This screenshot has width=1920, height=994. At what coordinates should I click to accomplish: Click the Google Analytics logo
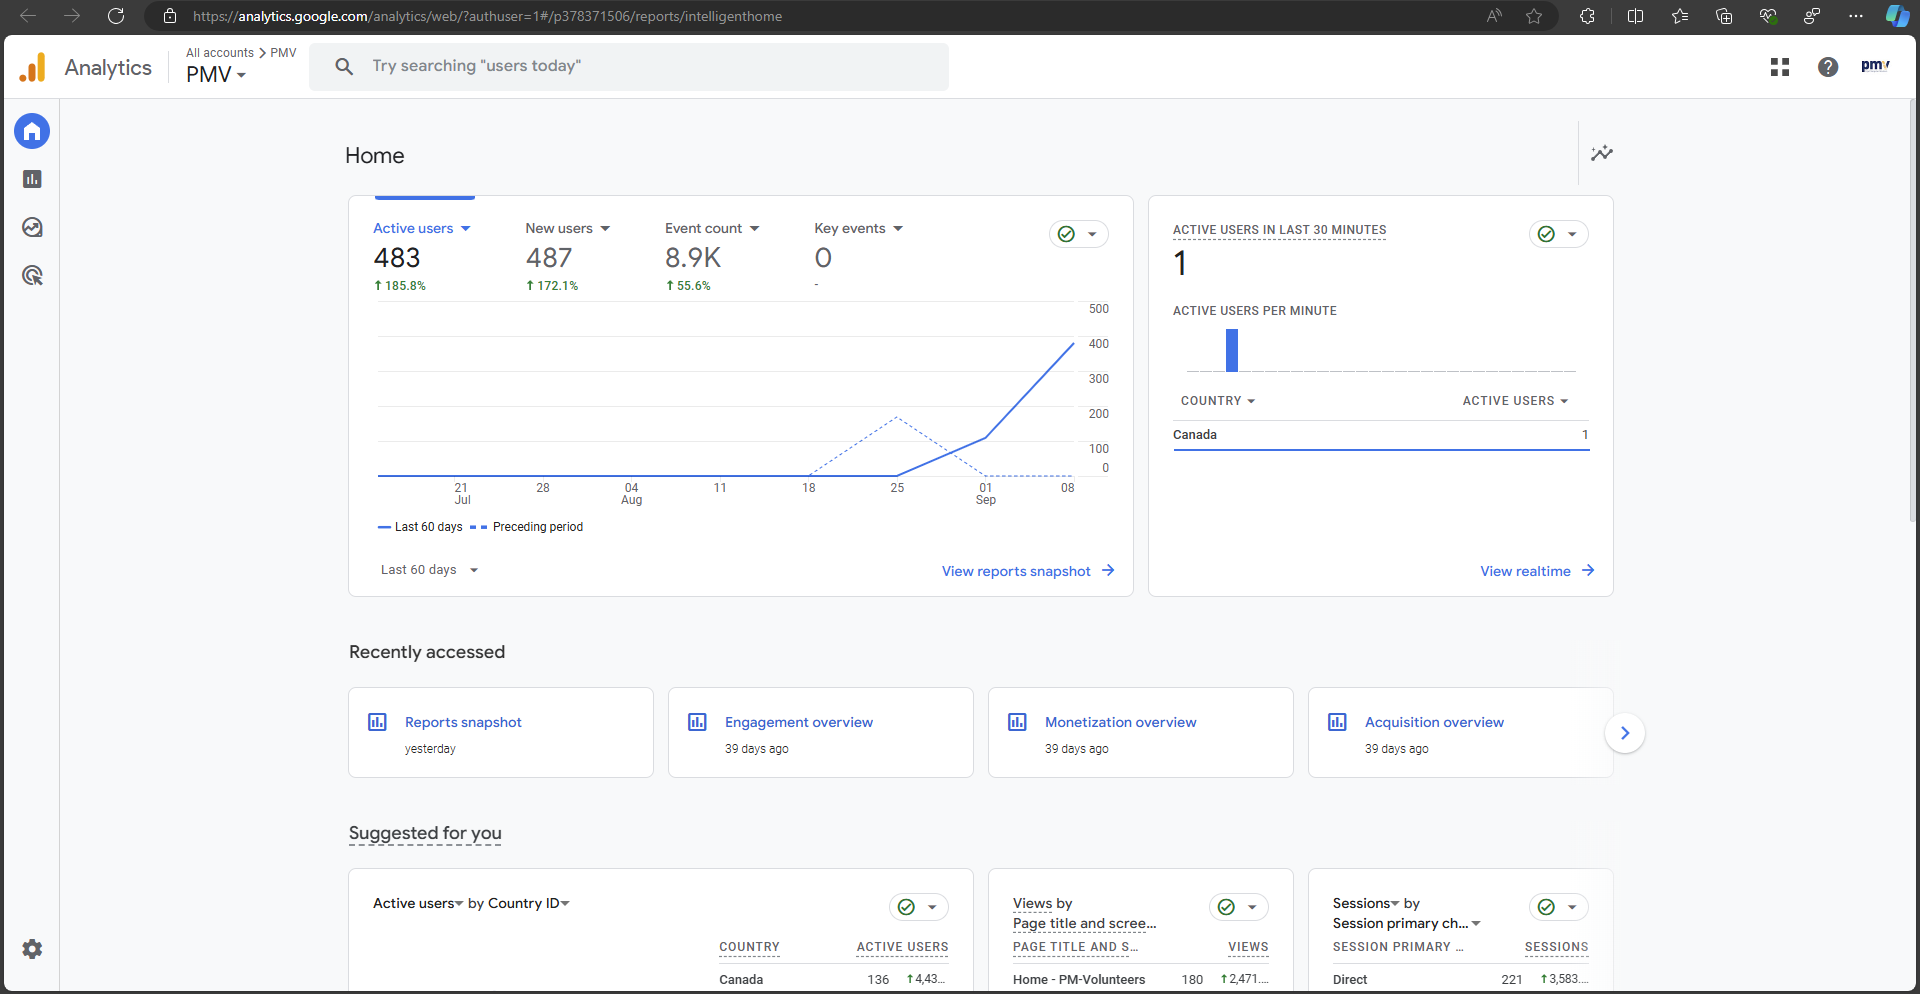pyautogui.click(x=33, y=67)
